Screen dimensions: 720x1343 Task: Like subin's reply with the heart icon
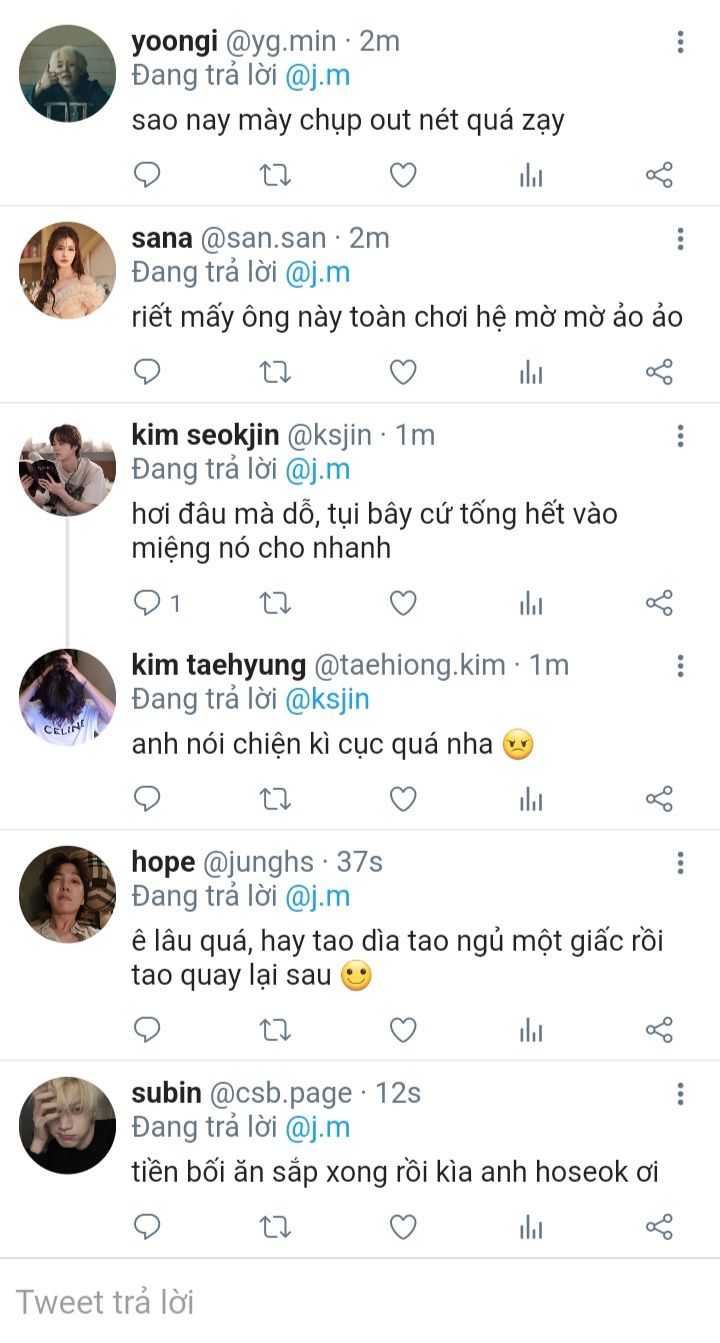pyautogui.click(x=402, y=1227)
